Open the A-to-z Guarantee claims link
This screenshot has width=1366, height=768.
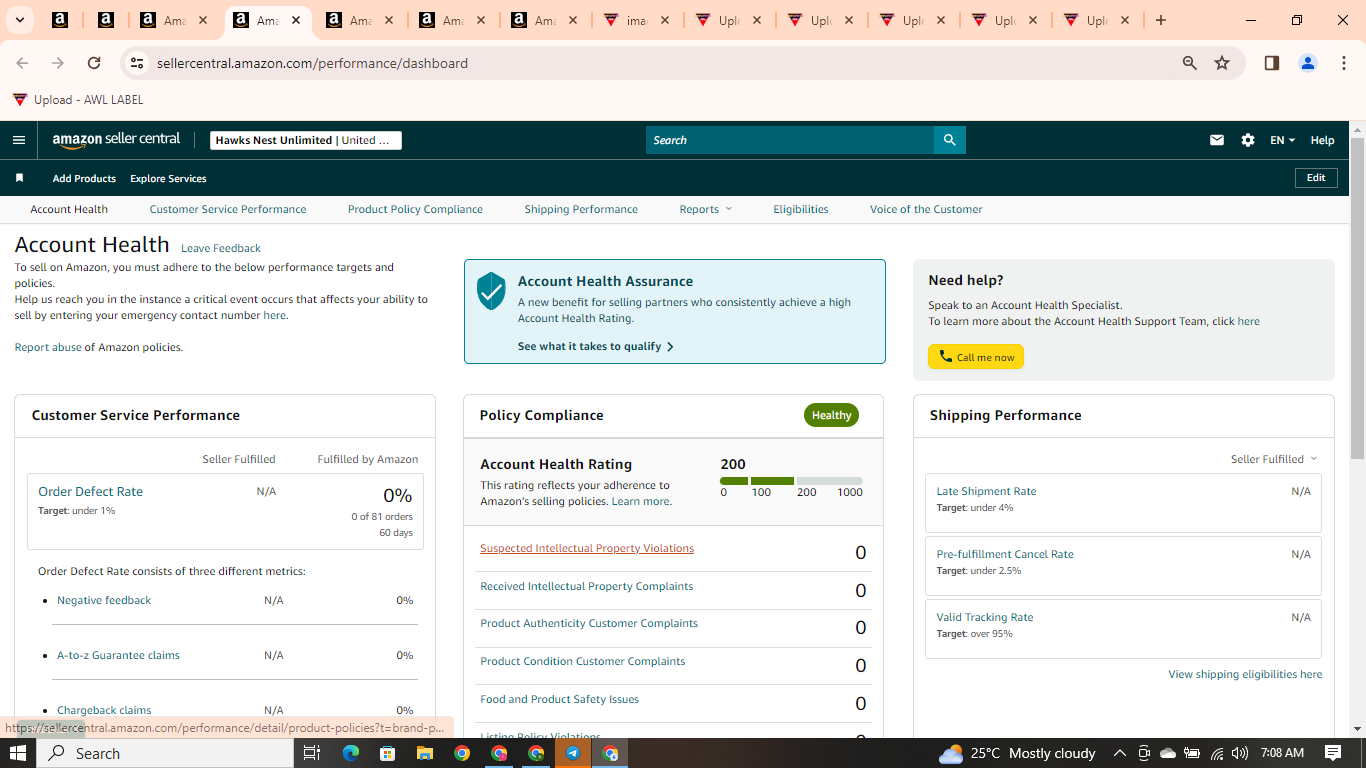tap(118, 655)
